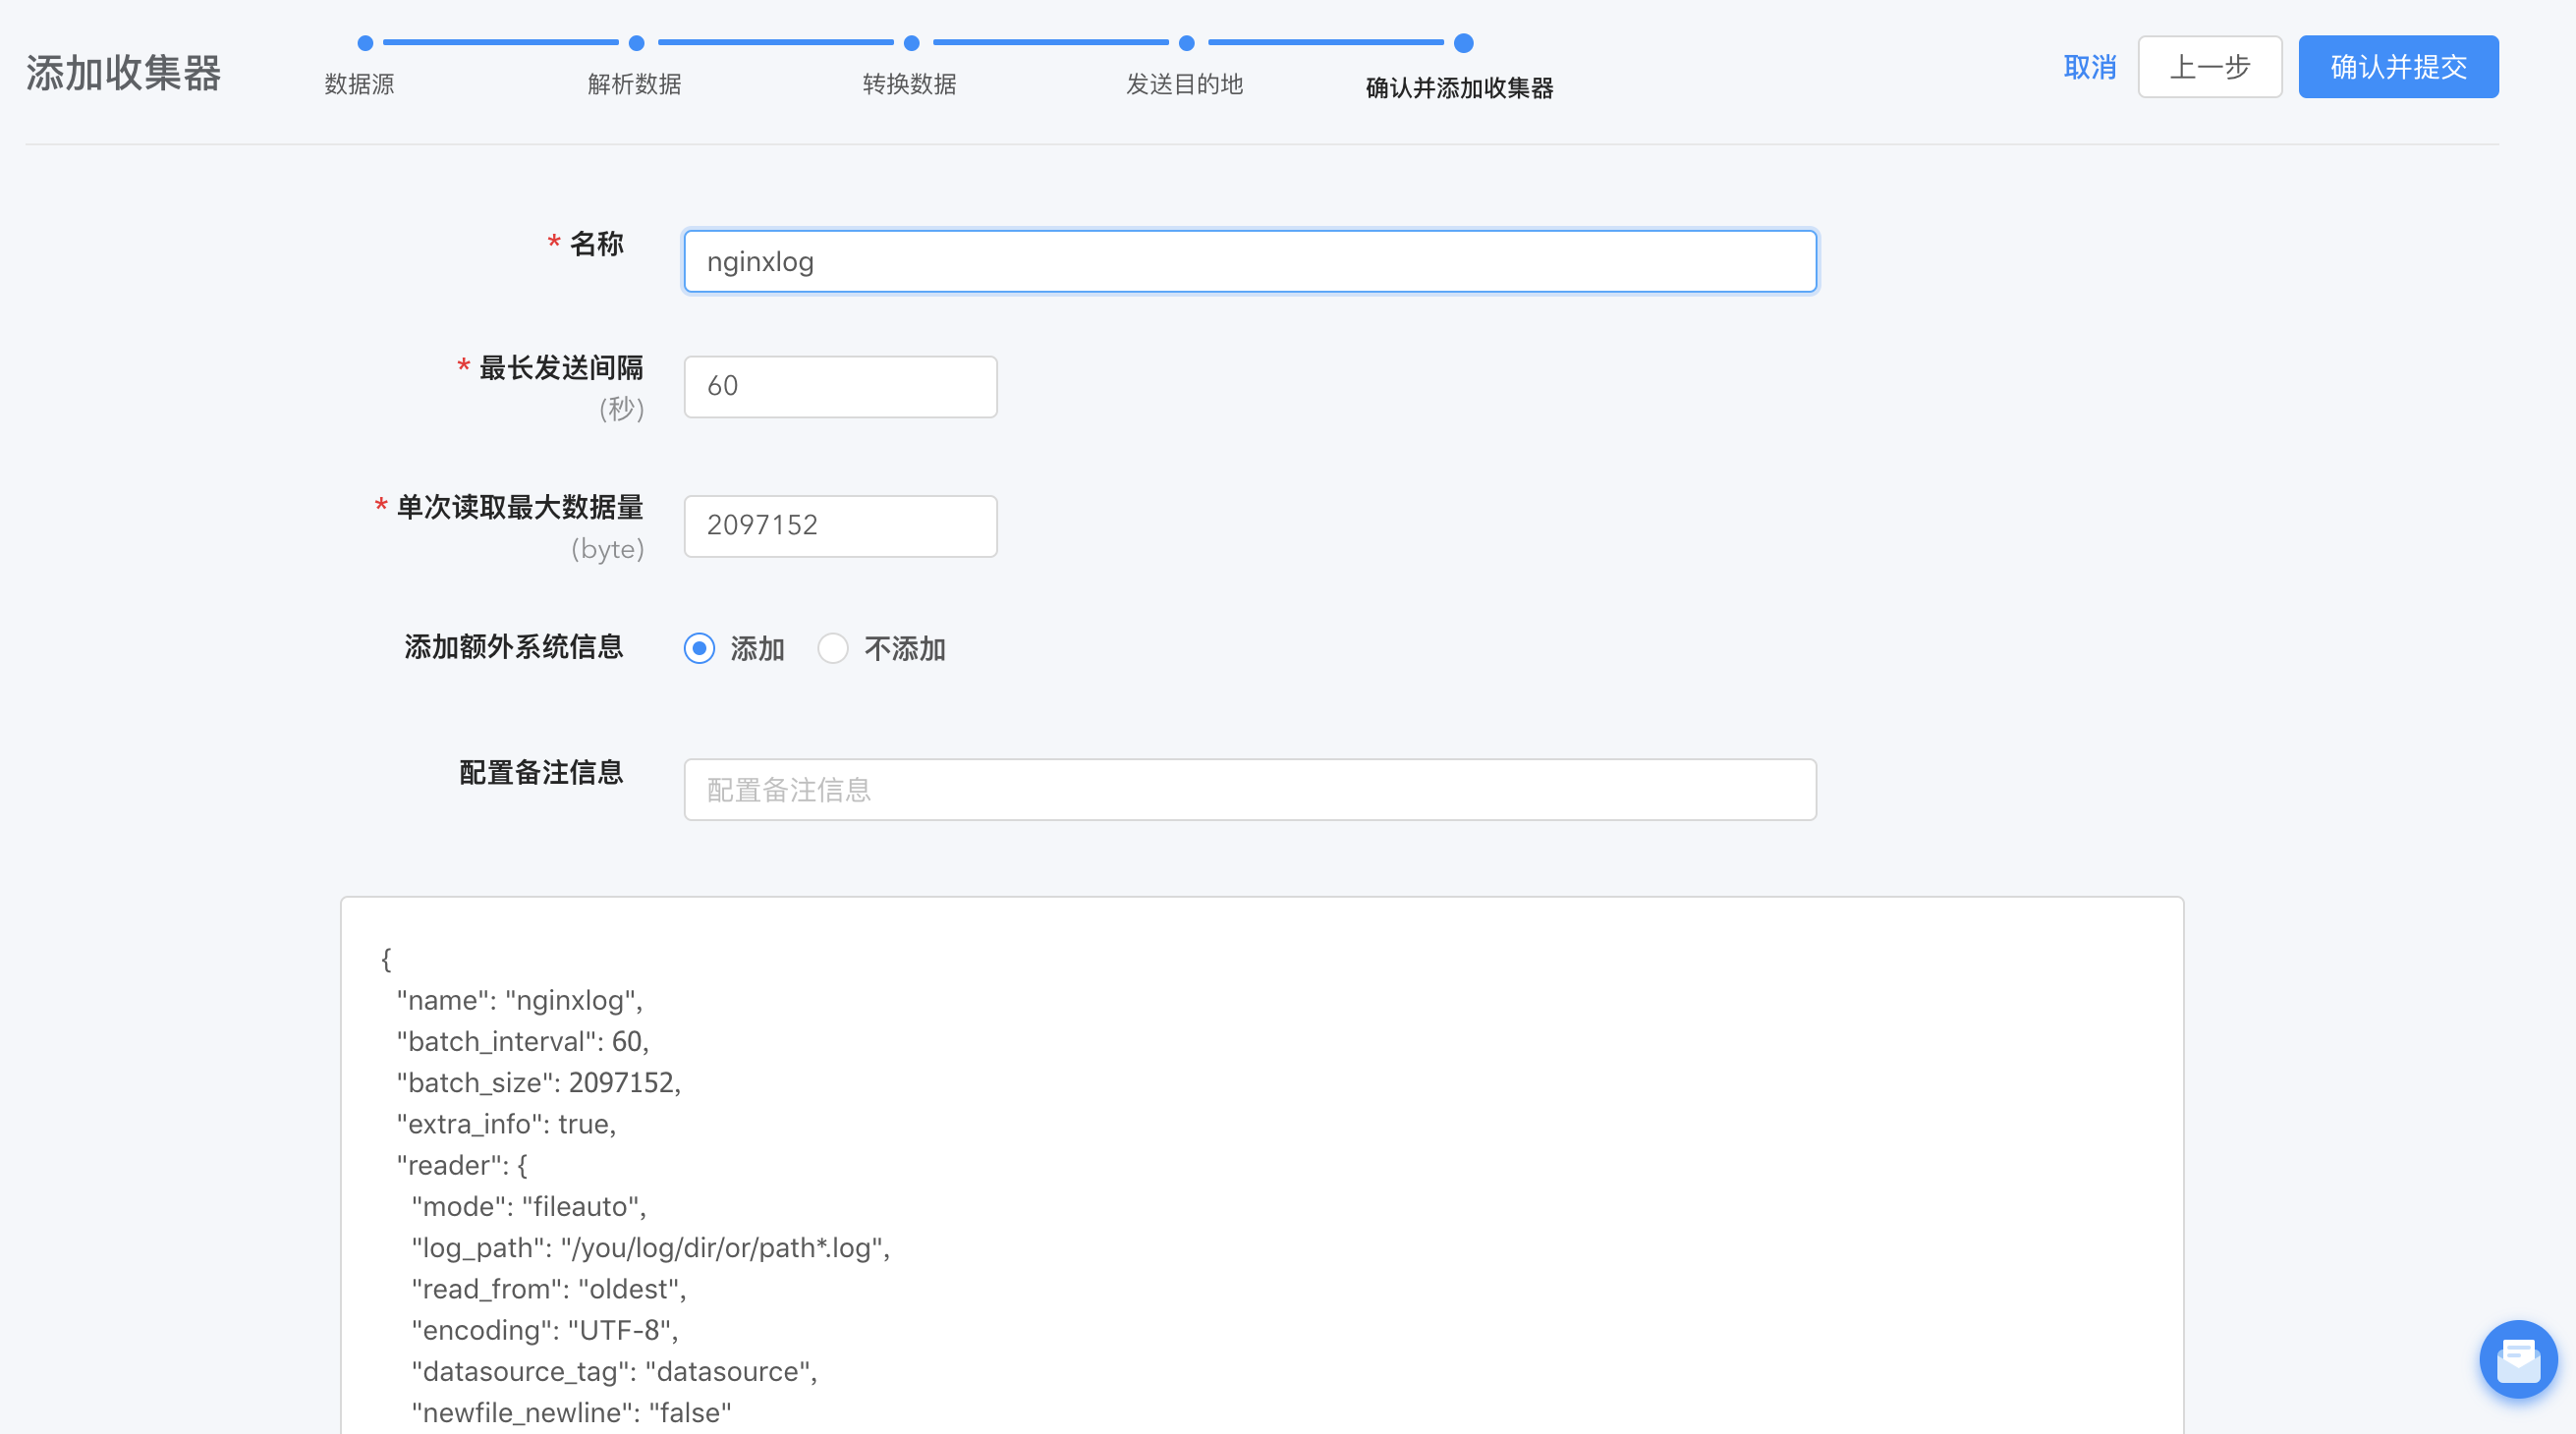Click the 最长发送间隔 input field
The image size is (2576, 1434).
click(x=840, y=387)
